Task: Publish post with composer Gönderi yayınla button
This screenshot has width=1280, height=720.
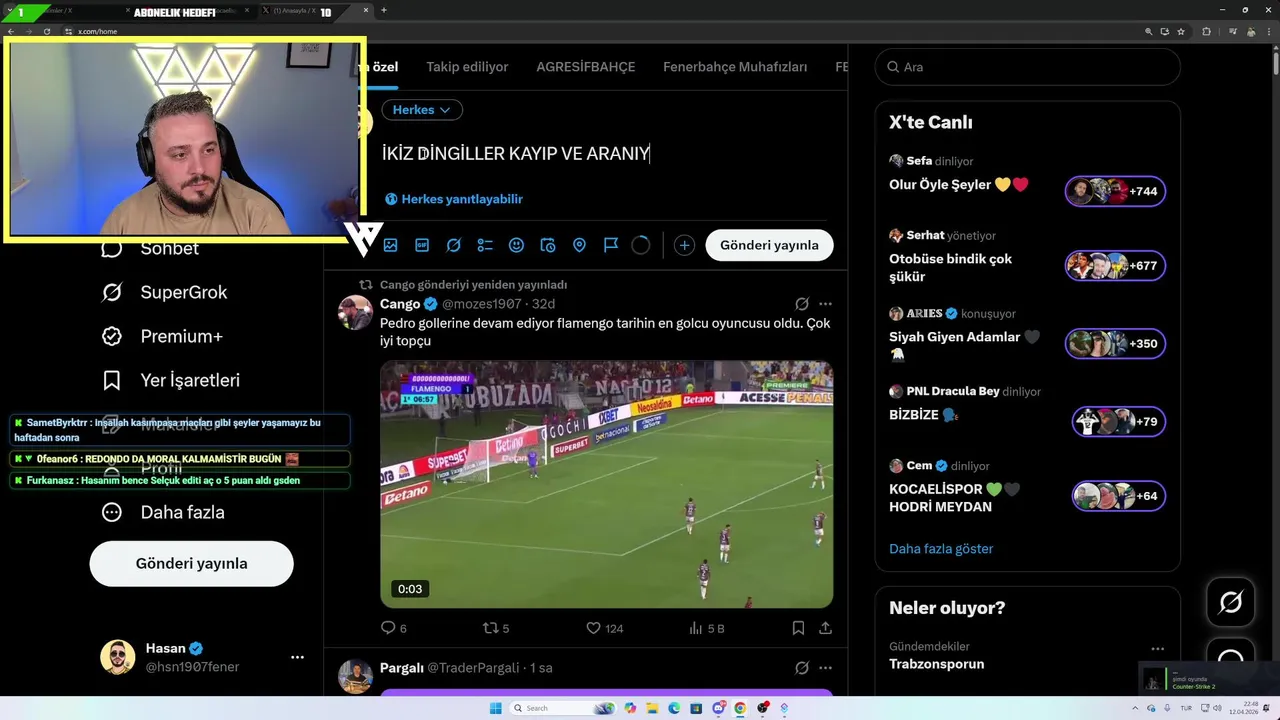Action: 769,245
